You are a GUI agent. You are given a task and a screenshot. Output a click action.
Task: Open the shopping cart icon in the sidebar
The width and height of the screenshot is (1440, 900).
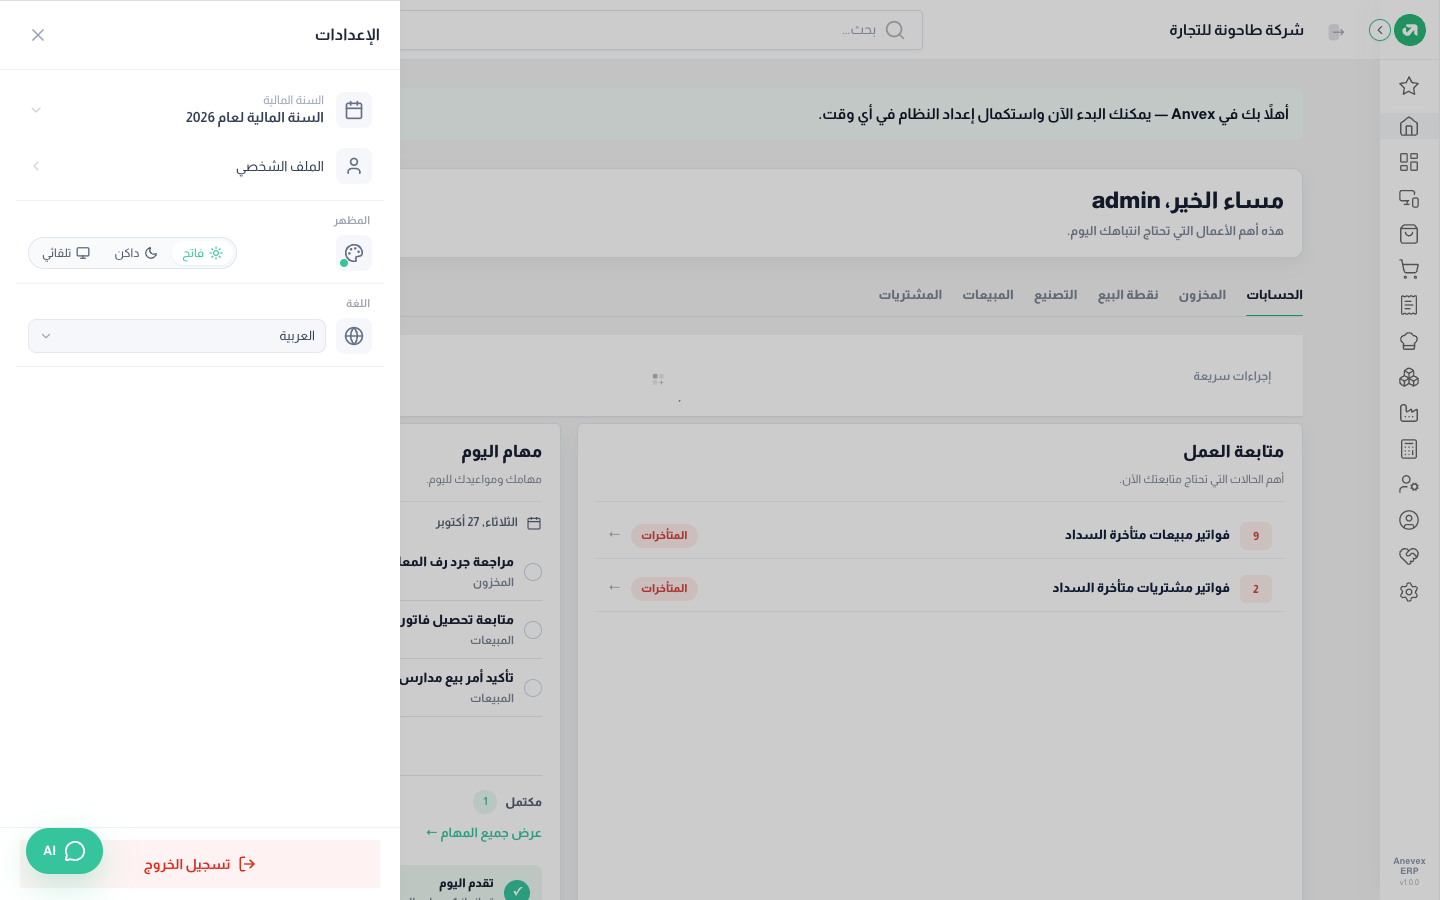click(1409, 269)
